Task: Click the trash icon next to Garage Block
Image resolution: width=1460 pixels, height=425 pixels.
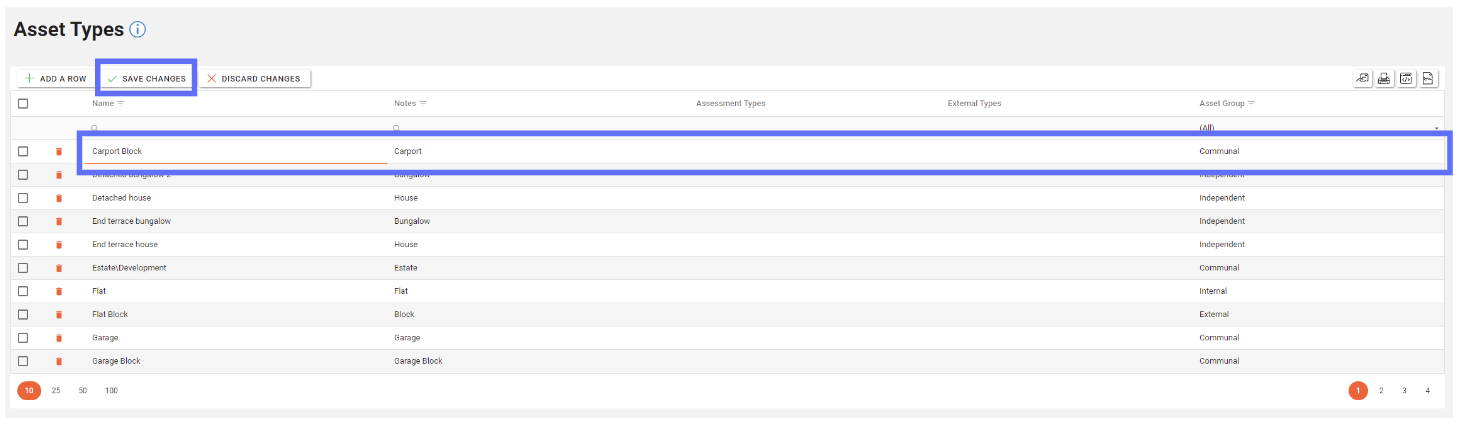Action: click(x=59, y=361)
